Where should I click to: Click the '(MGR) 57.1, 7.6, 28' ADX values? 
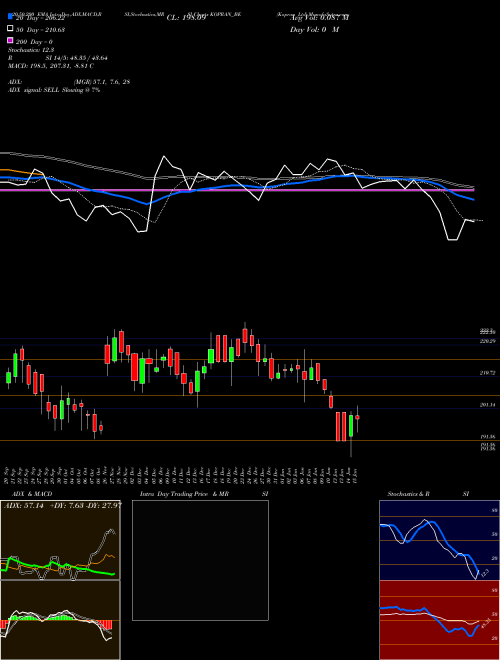[x=102, y=82]
